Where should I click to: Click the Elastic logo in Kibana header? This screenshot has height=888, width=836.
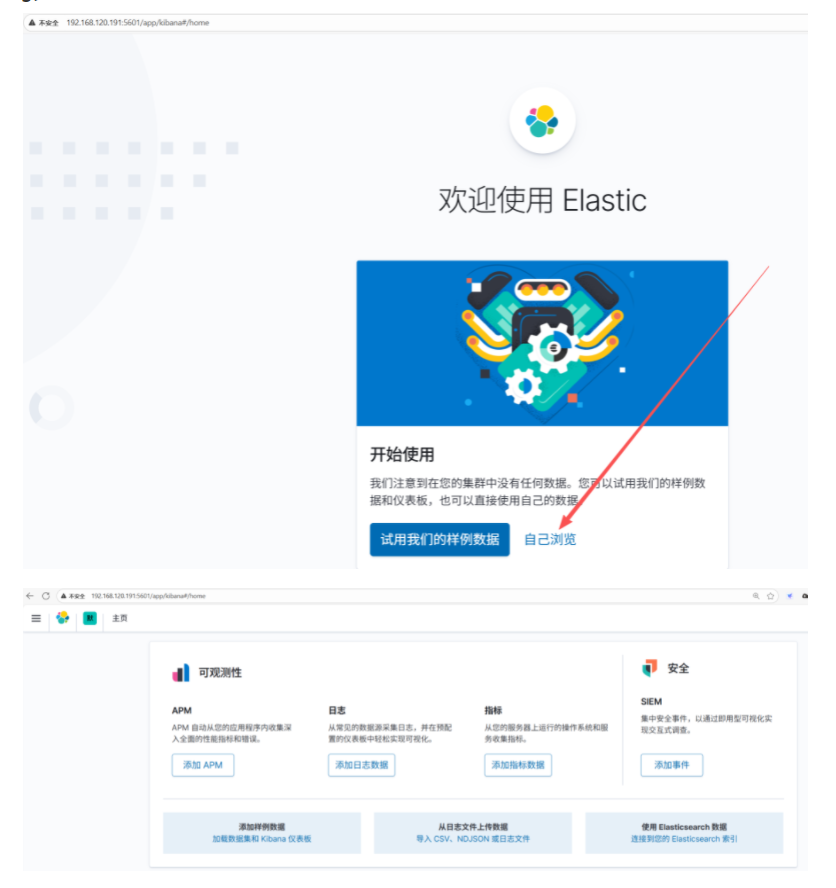pos(63,617)
